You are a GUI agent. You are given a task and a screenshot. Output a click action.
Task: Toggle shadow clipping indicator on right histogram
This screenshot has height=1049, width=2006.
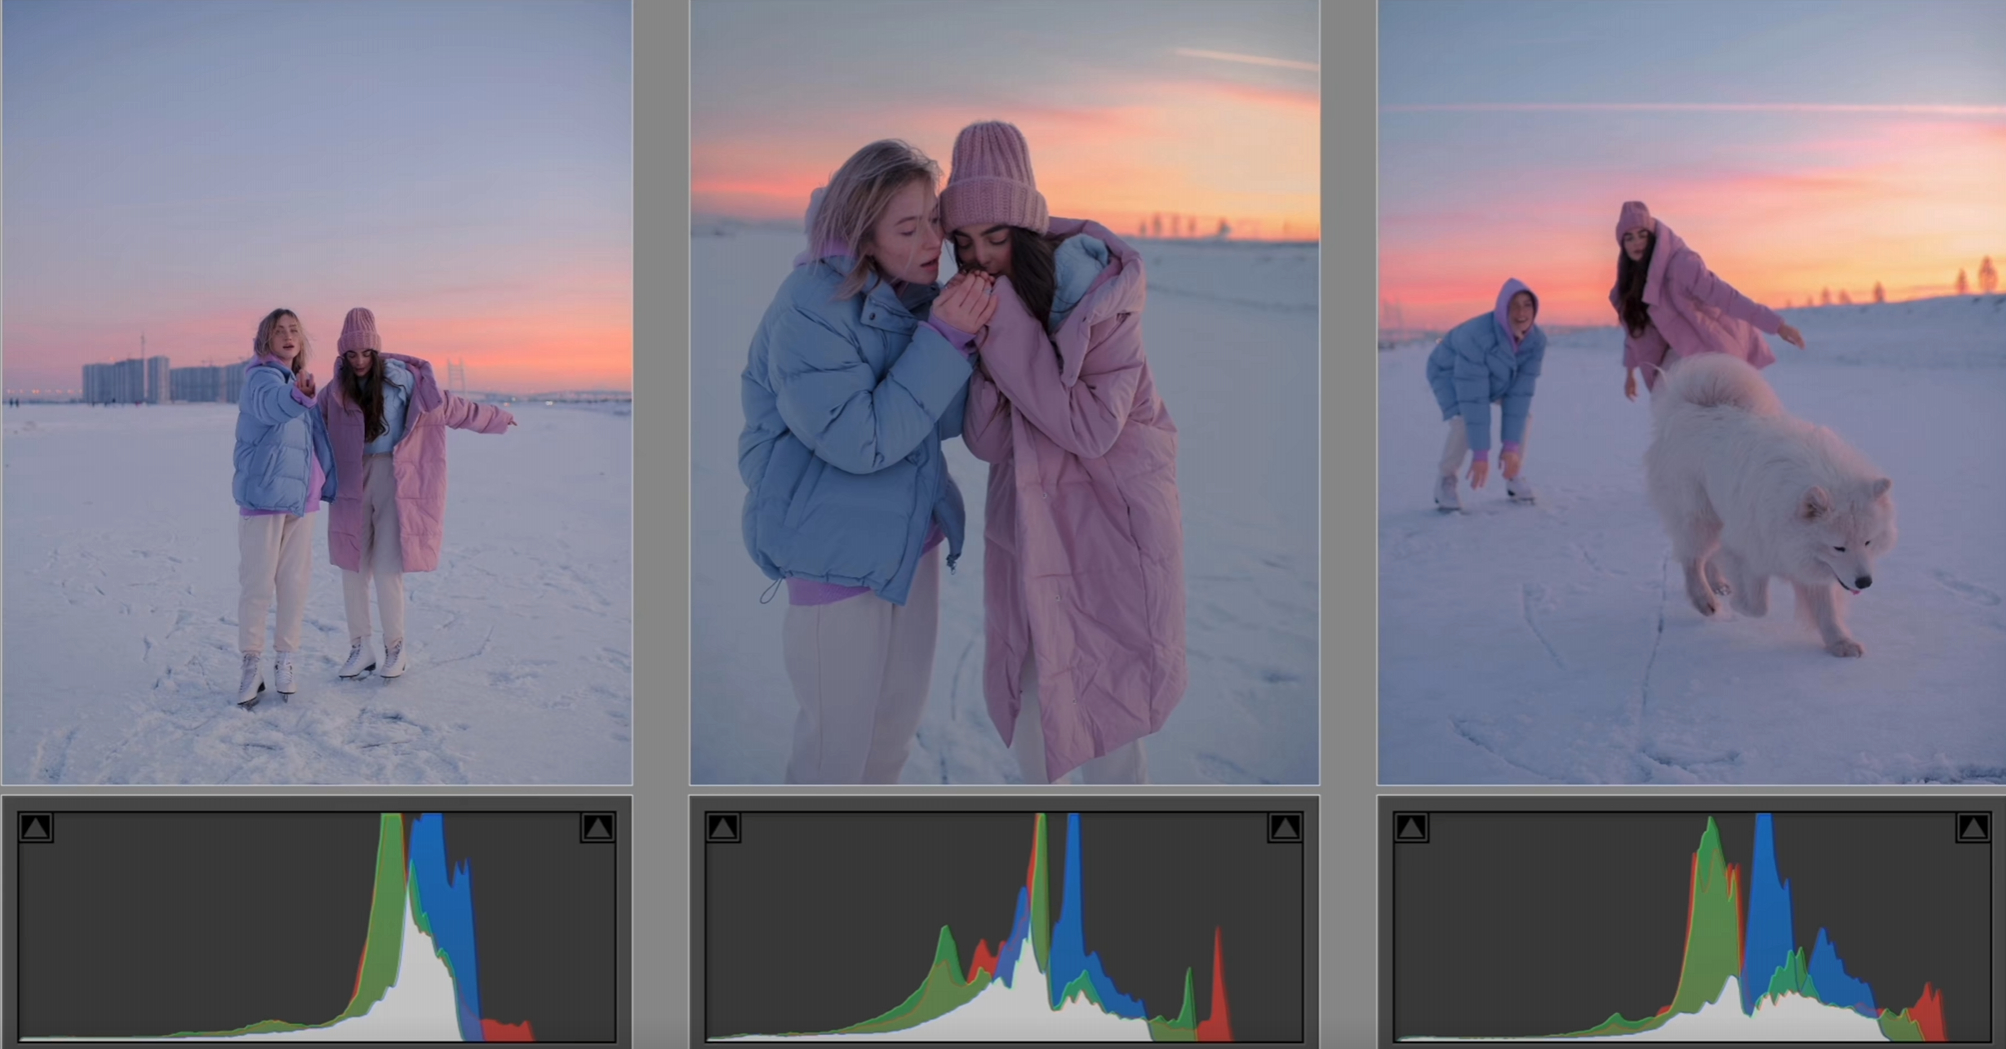pos(1411,827)
